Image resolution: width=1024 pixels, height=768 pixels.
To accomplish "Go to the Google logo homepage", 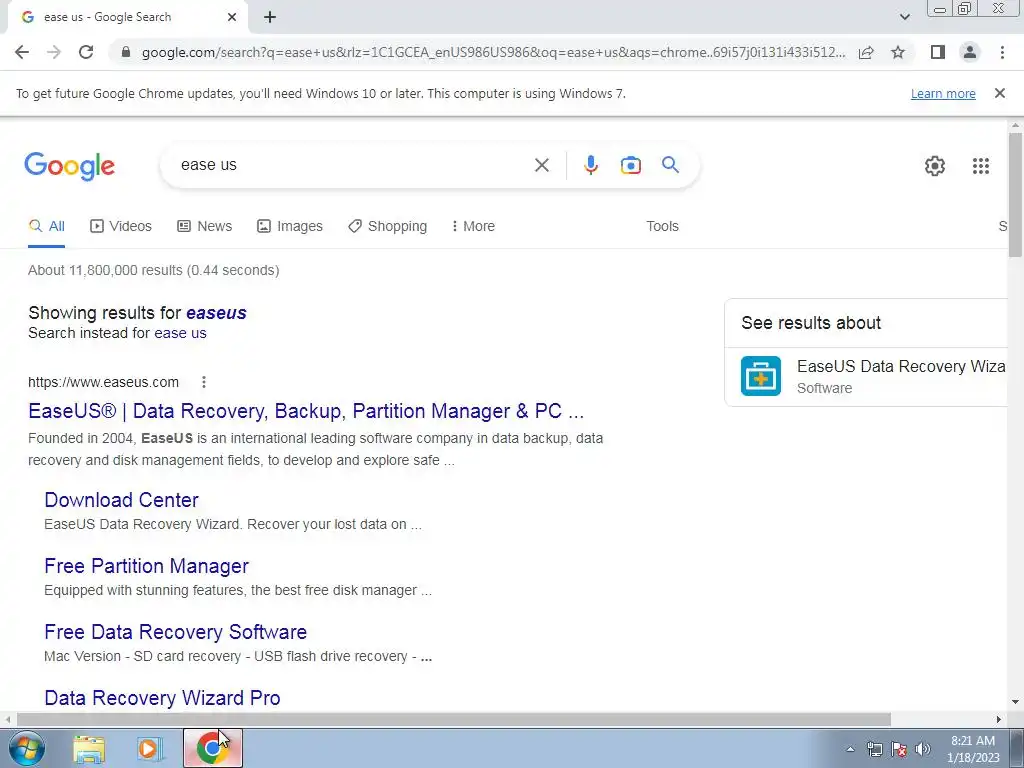I will 69,166.
